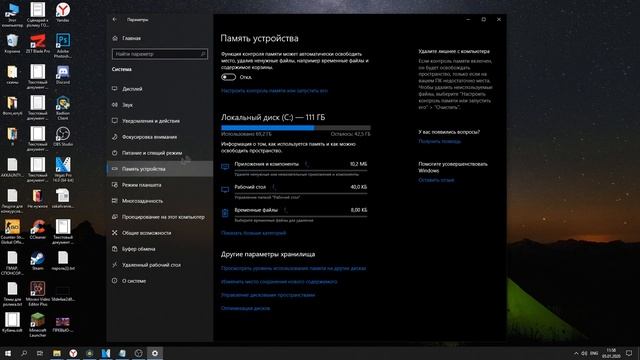Screen dimensions: 640x360
Task: Click the link to view storage on other drives
Action: 293,268
